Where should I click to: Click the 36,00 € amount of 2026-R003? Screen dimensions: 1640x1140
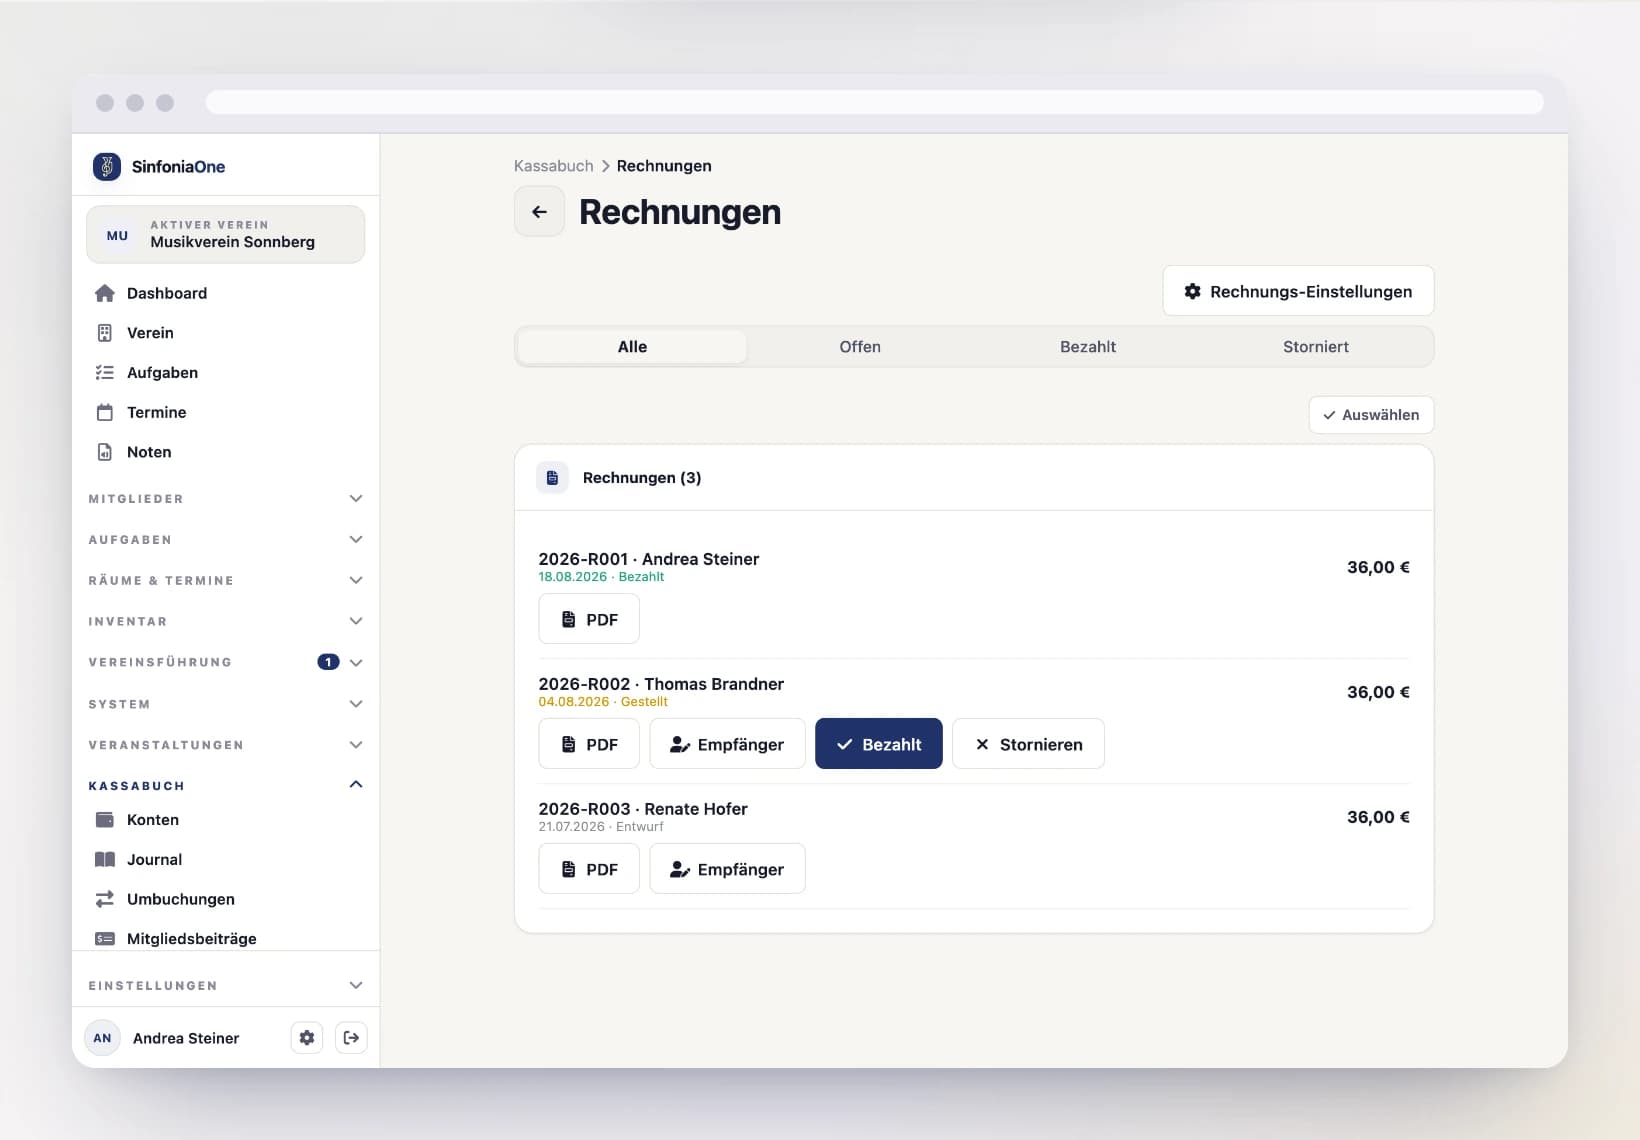coord(1378,817)
